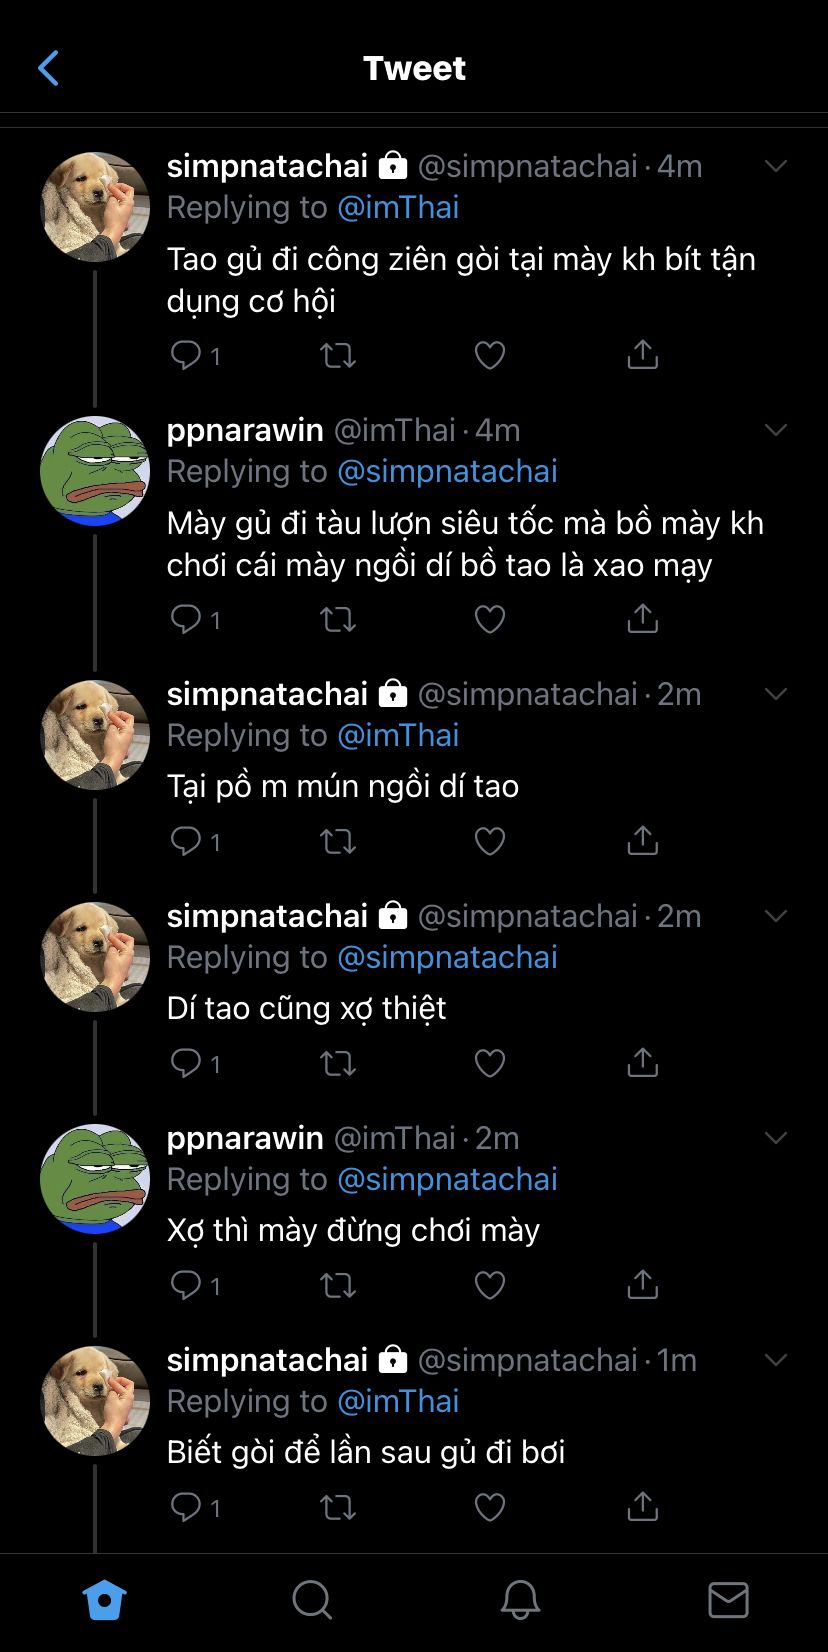The width and height of the screenshot is (828, 1652).
Task: Reply to the "Tại pồ m mún ngồi" tweet
Action: pos(187,841)
